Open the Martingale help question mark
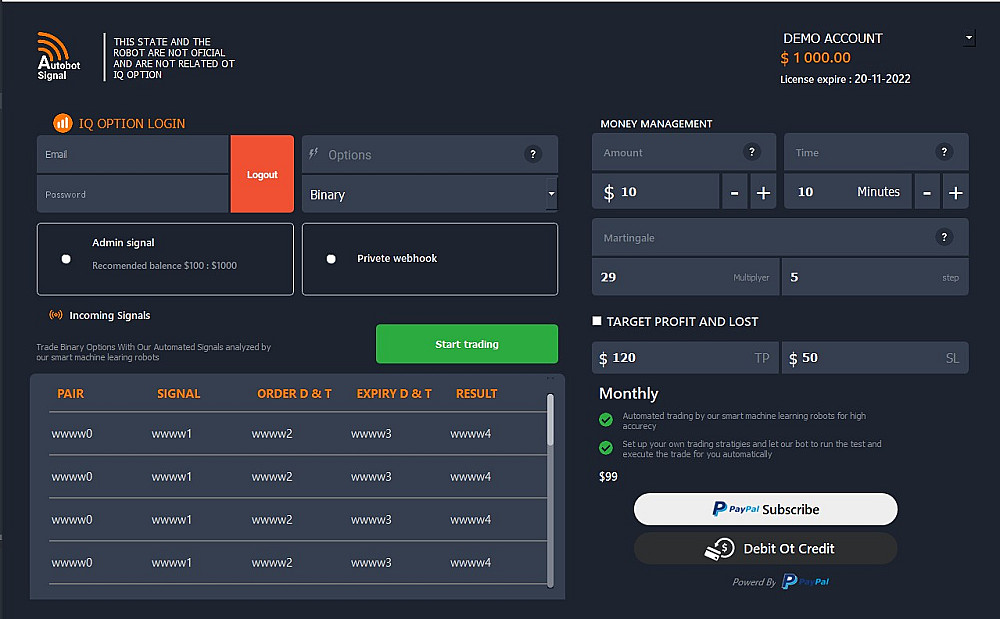This screenshot has height=619, width=1000. 945,237
